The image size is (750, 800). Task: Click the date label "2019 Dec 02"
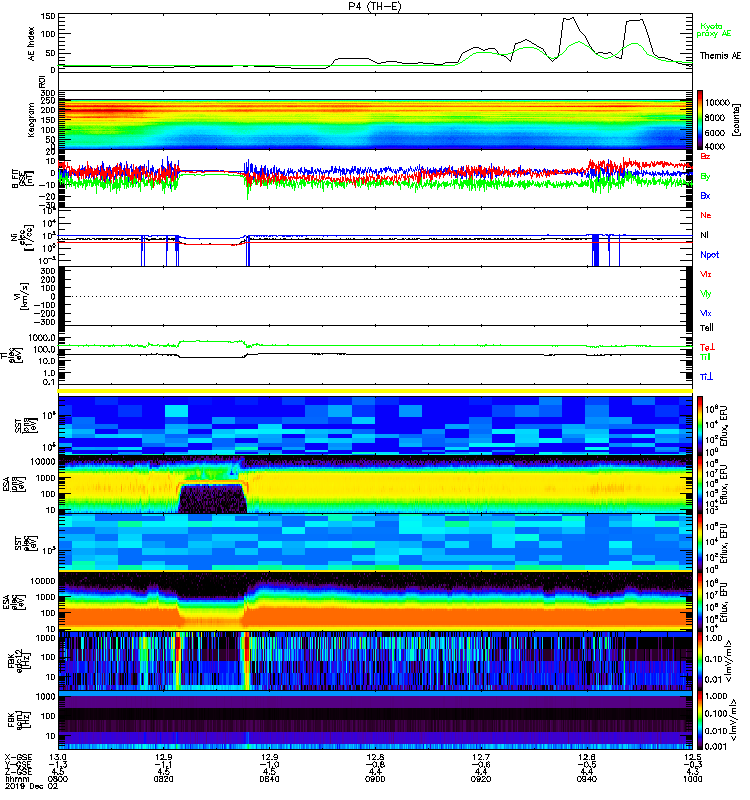click(32, 786)
